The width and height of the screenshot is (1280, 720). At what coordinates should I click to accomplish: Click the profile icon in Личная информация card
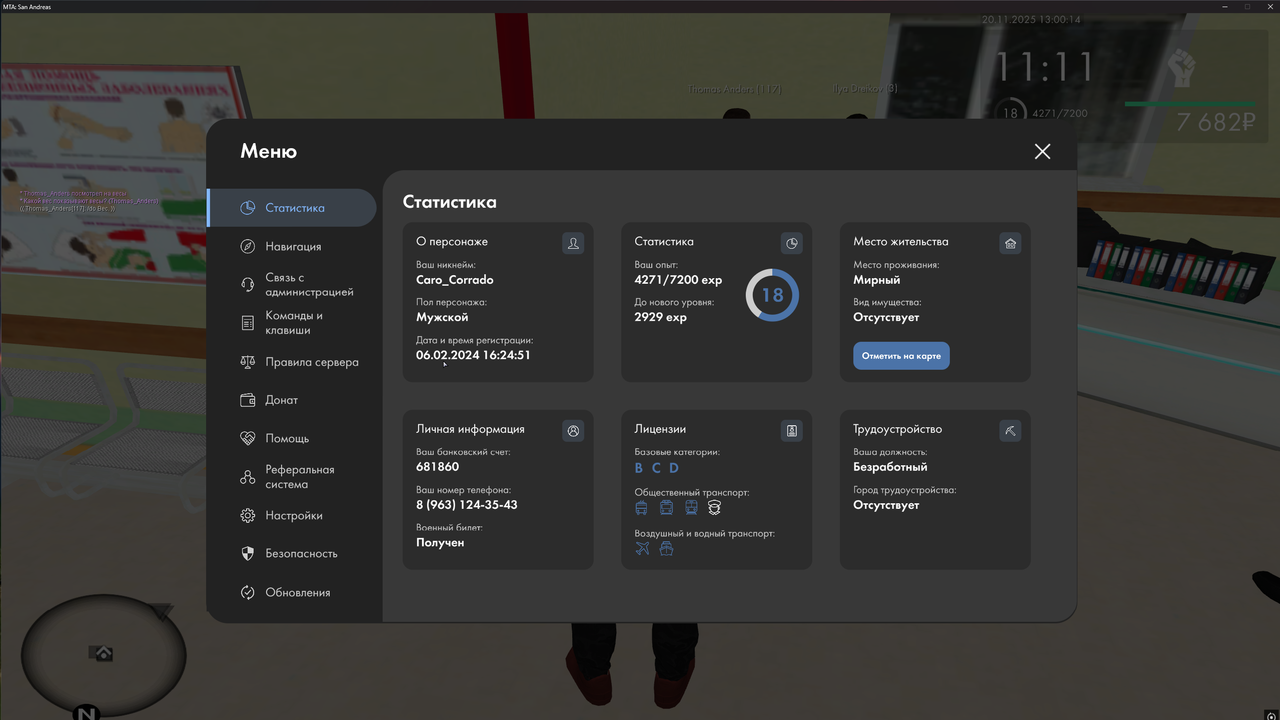coord(573,430)
